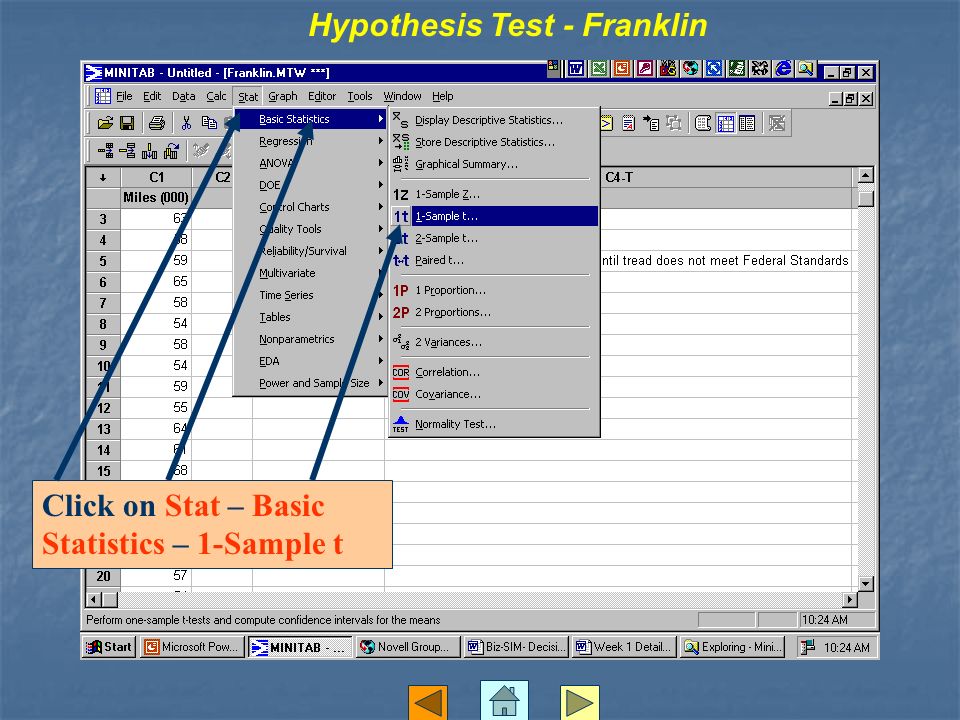The height and width of the screenshot is (720, 960).
Task: Select Graphical Summary menu entry
Action: 494,164
